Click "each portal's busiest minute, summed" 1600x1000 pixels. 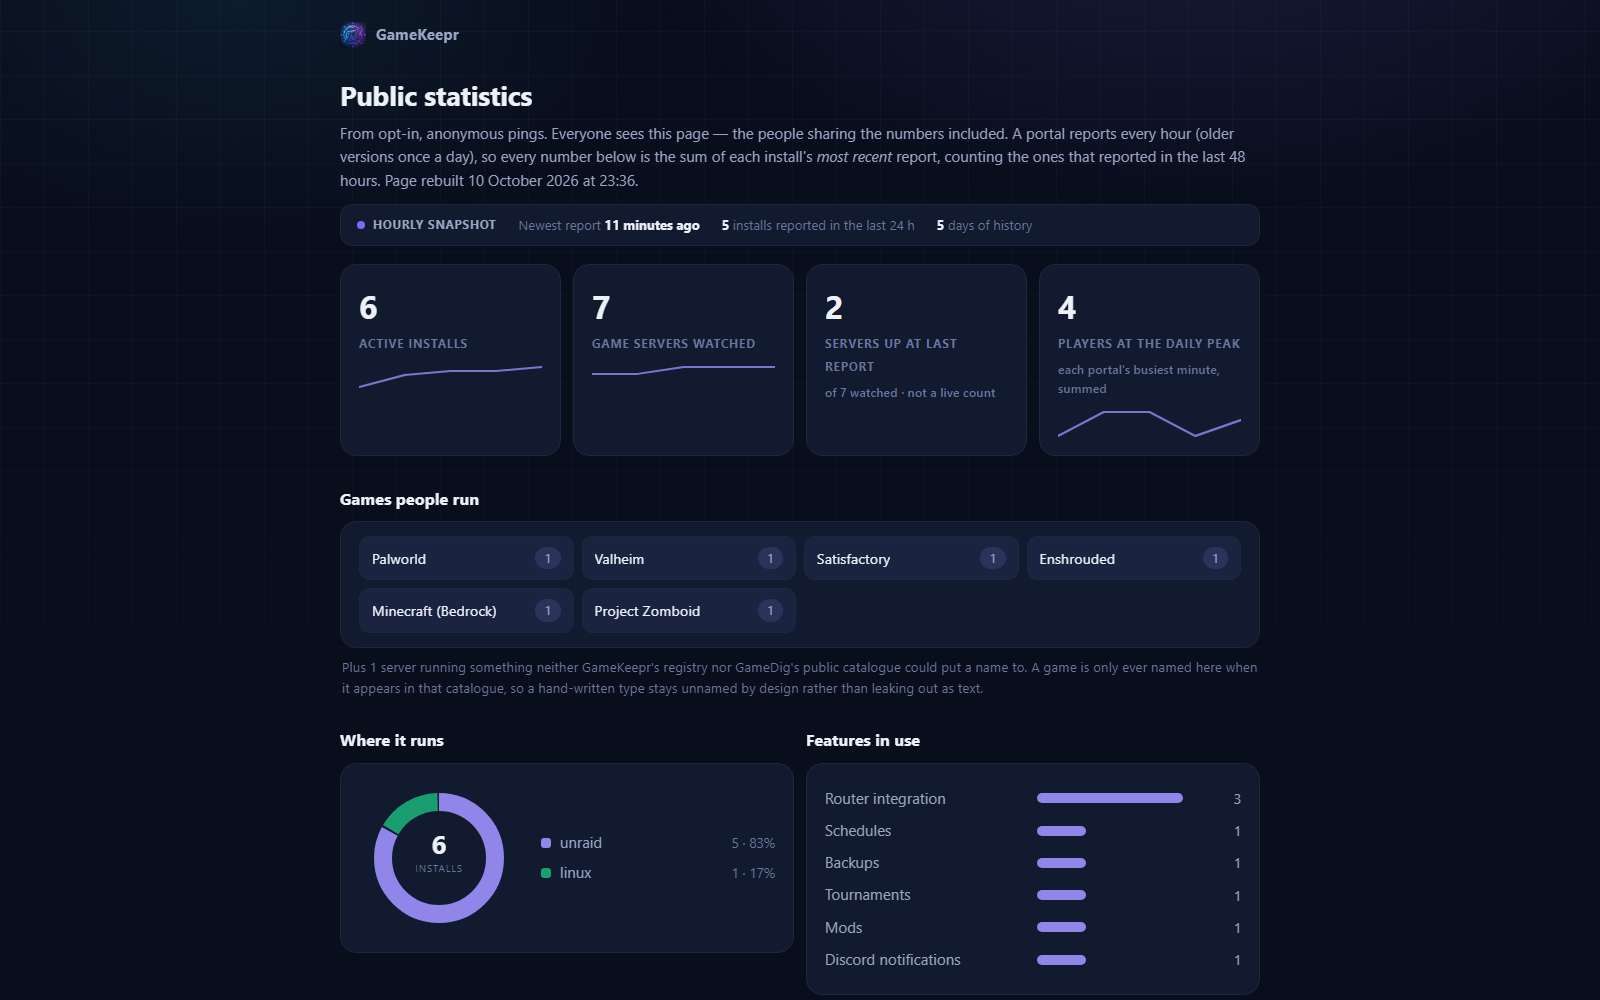click(x=1139, y=379)
